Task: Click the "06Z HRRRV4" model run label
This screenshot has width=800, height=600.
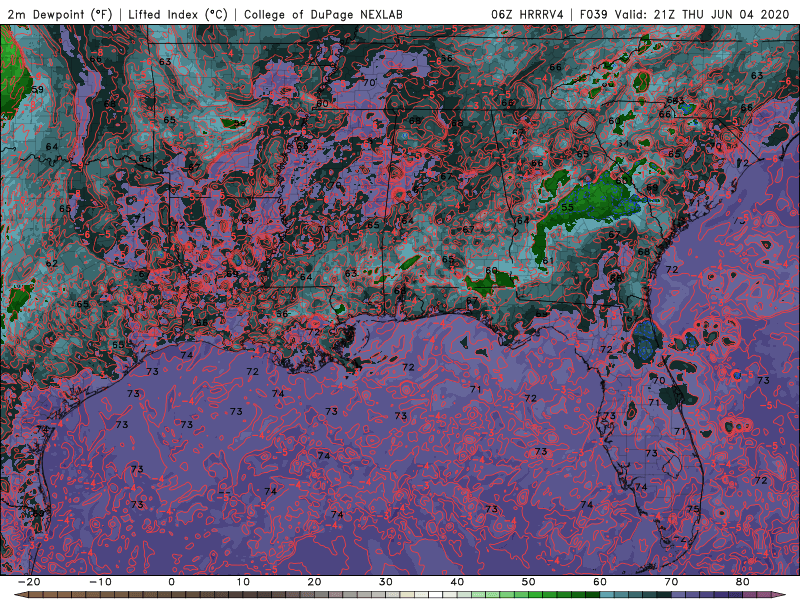Action: click(x=527, y=14)
